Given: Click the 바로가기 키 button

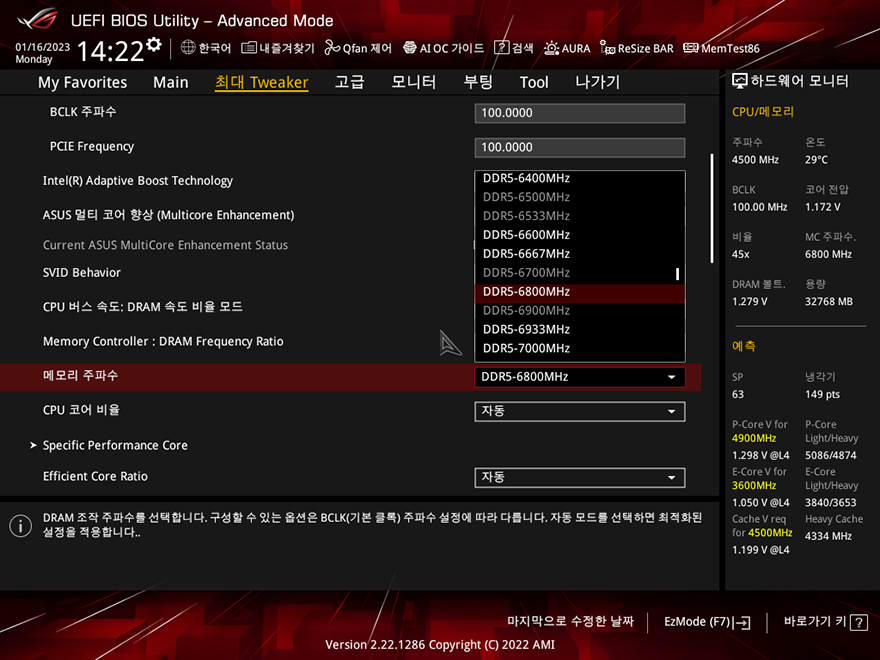Looking at the screenshot, I should pyautogui.click(x=825, y=622).
